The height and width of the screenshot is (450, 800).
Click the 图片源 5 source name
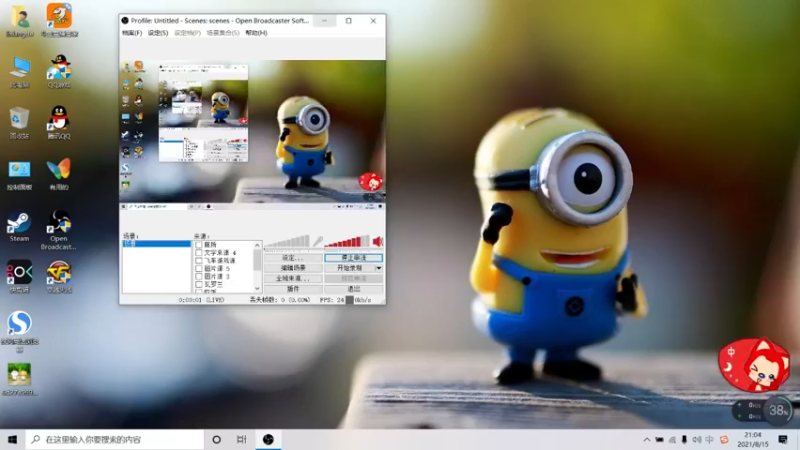[x=217, y=268]
